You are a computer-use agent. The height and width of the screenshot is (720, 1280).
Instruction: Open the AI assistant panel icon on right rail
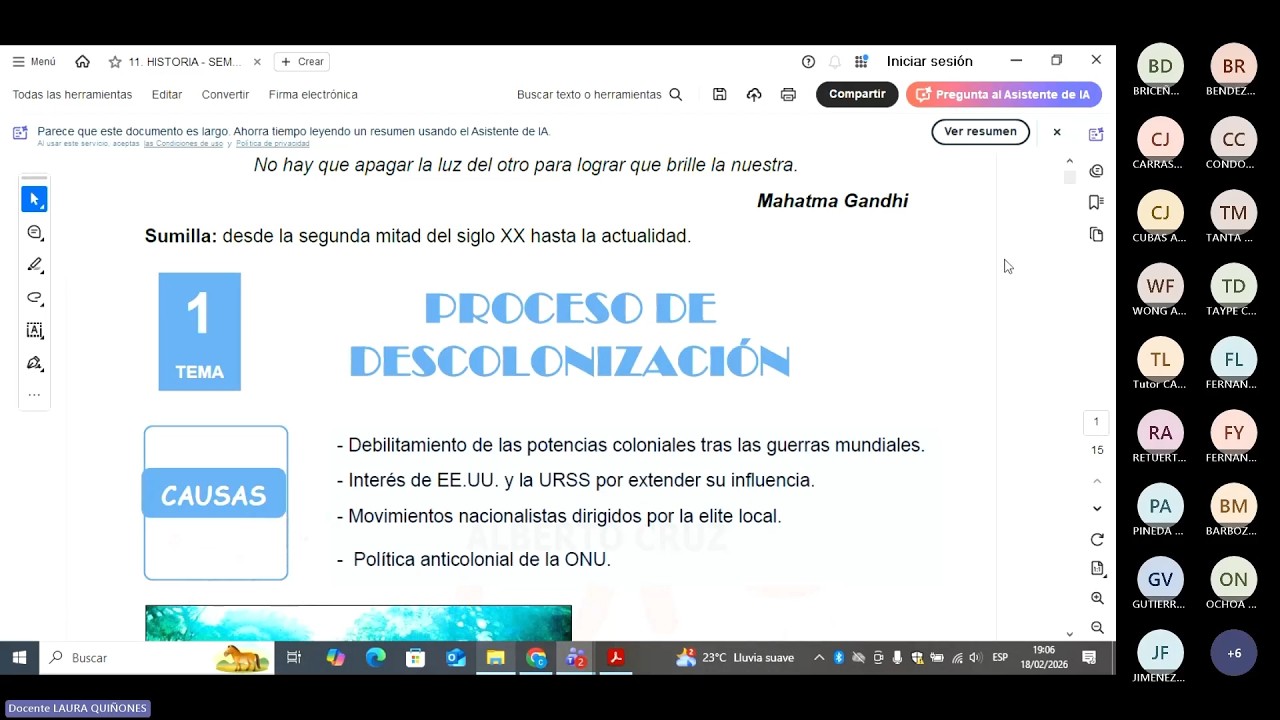tap(1096, 135)
